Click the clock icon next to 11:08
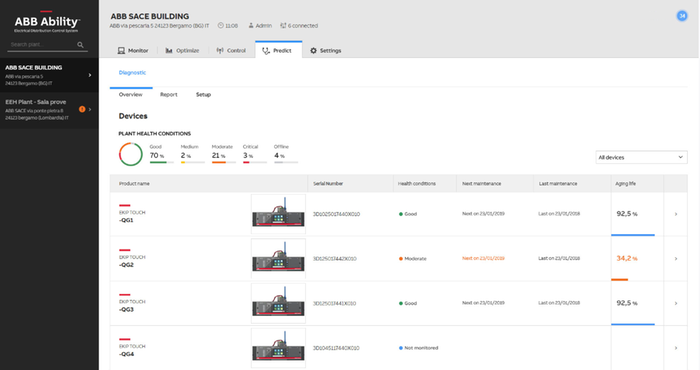Screen dimensions: 700x370 coord(221,26)
